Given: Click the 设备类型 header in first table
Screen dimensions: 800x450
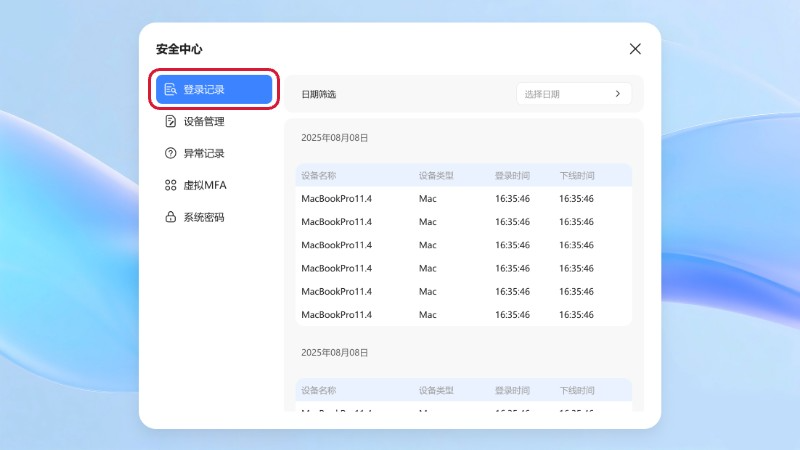Looking at the screenshot, I should tap(436, 175).
